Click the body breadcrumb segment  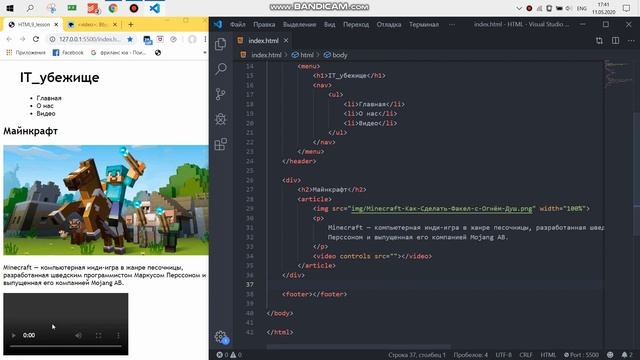pos(336,55)
